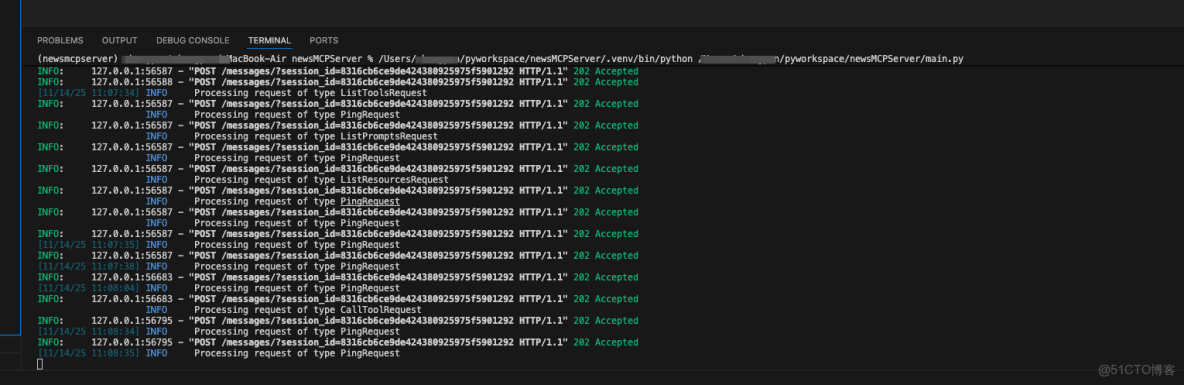Click the 127.0.0.1:56588 address

click(x=132, y=82)
